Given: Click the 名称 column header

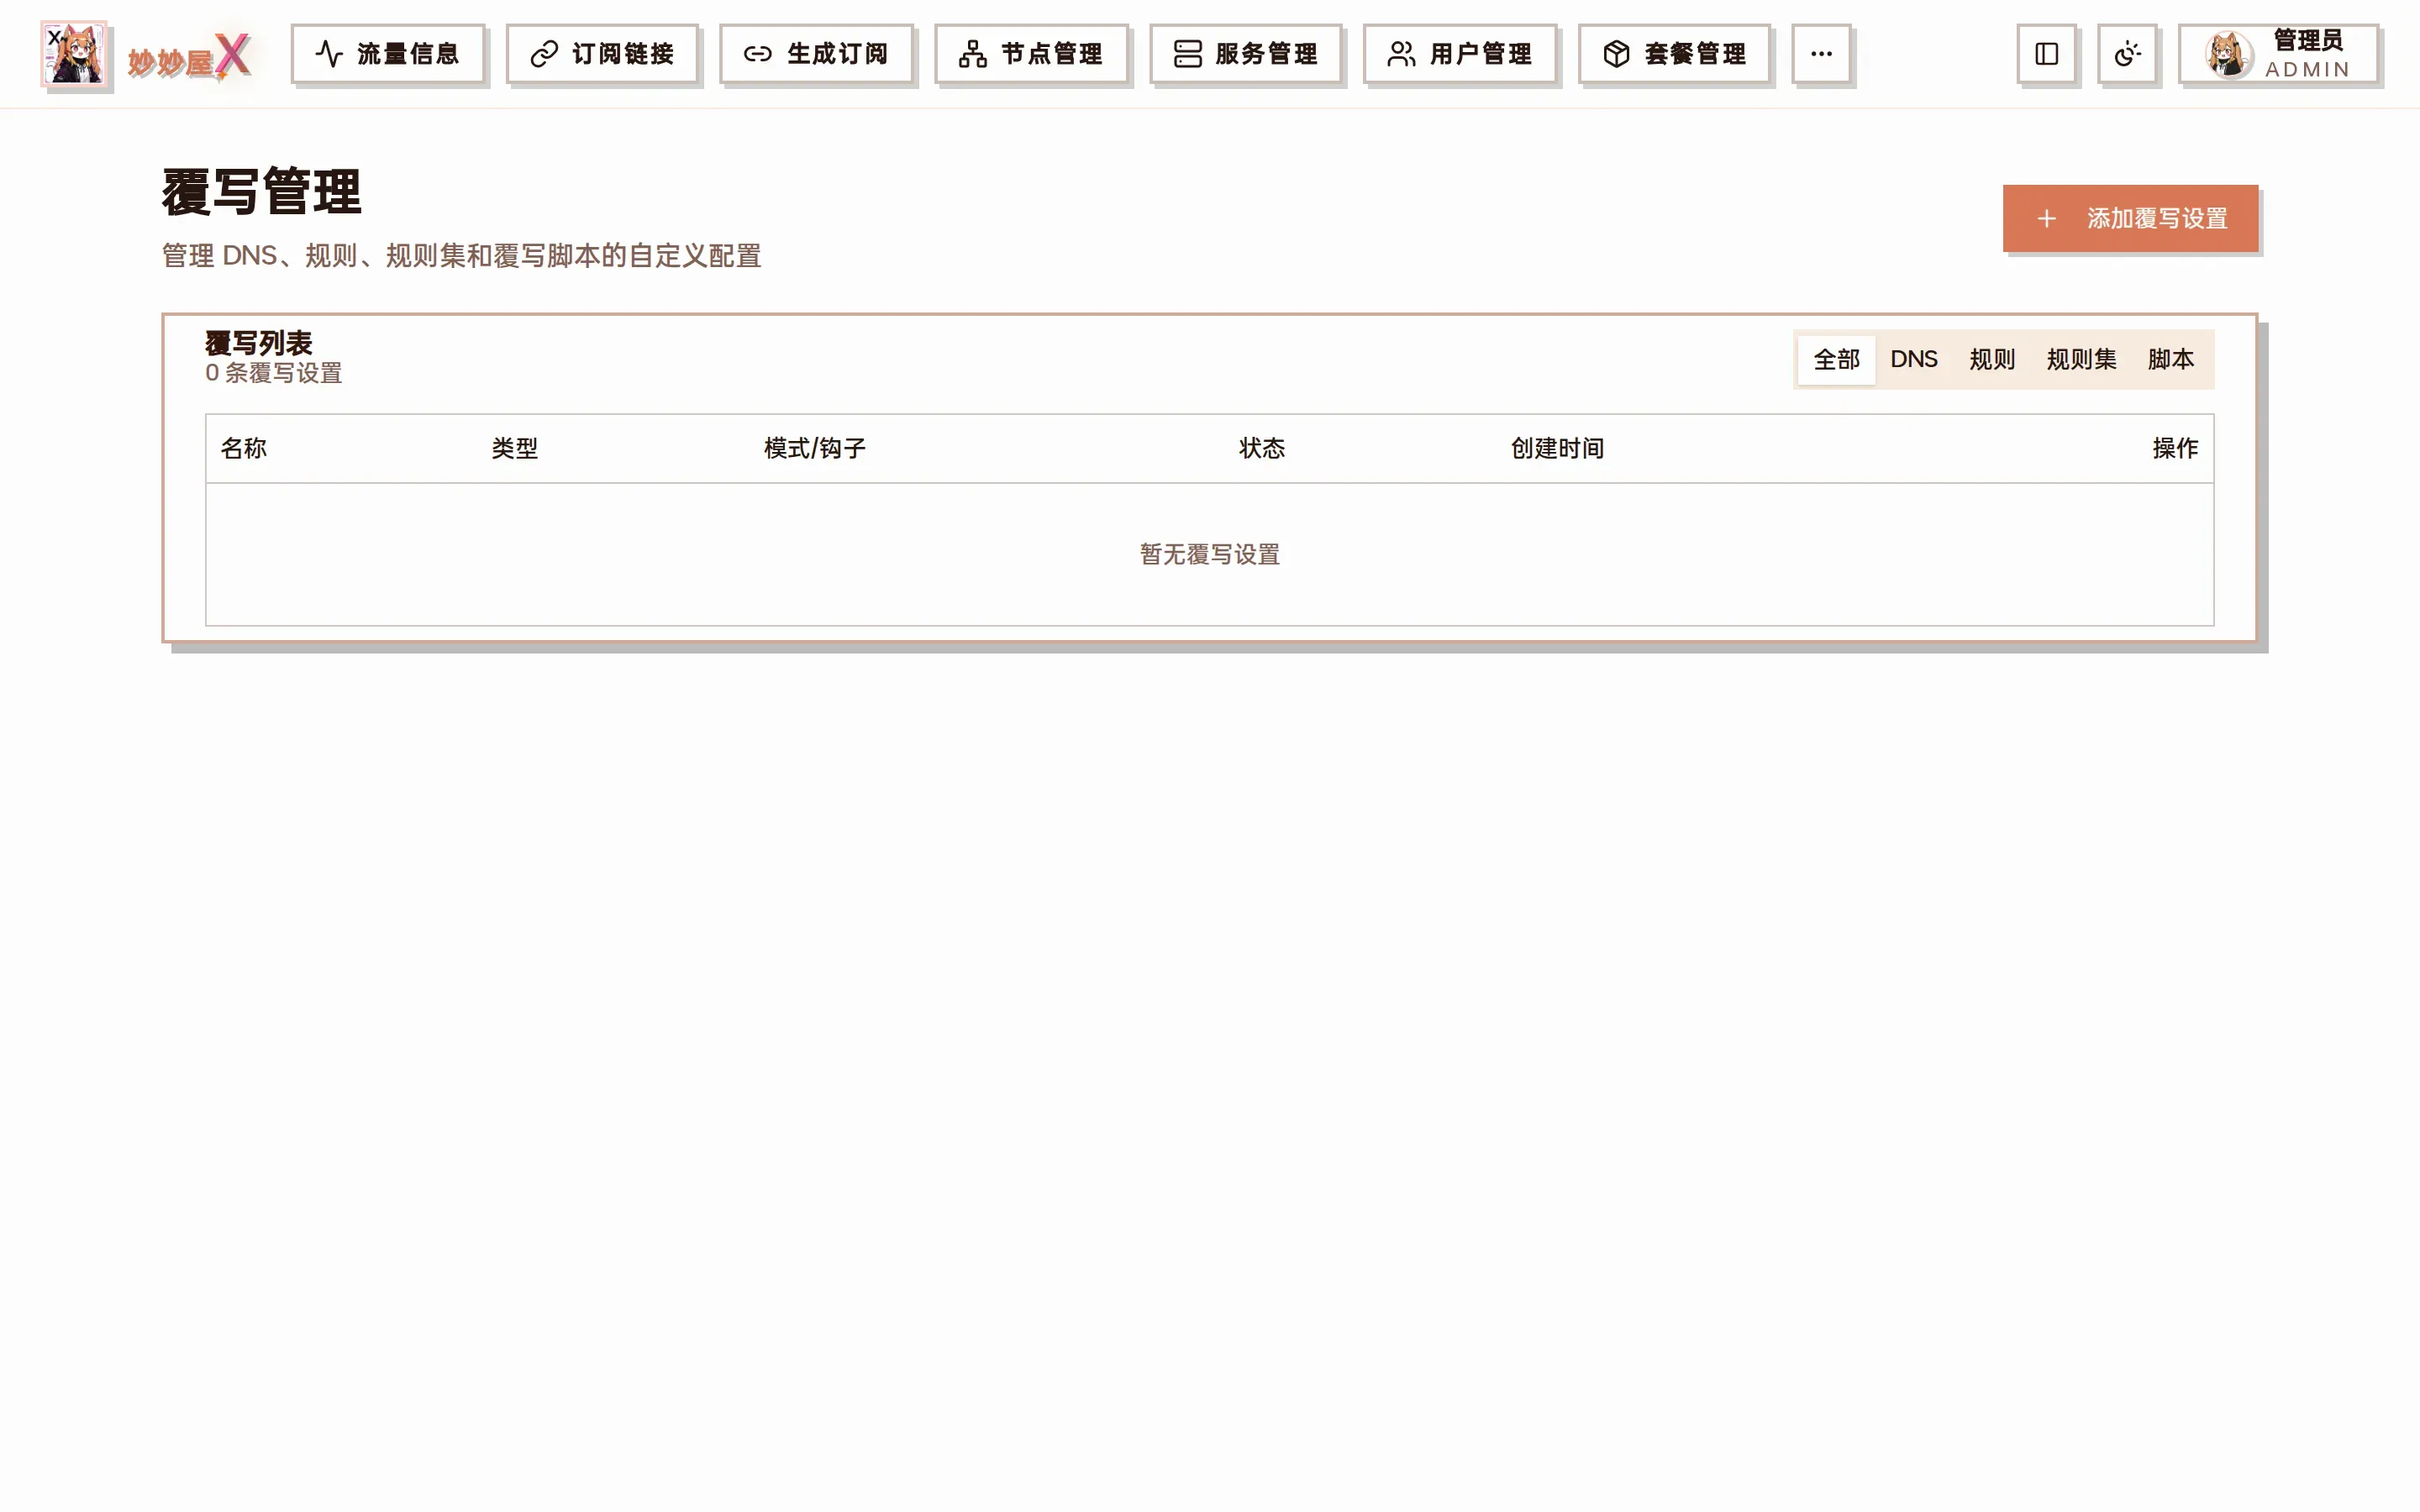Looking at the screenshot, I should coord(244,449).
